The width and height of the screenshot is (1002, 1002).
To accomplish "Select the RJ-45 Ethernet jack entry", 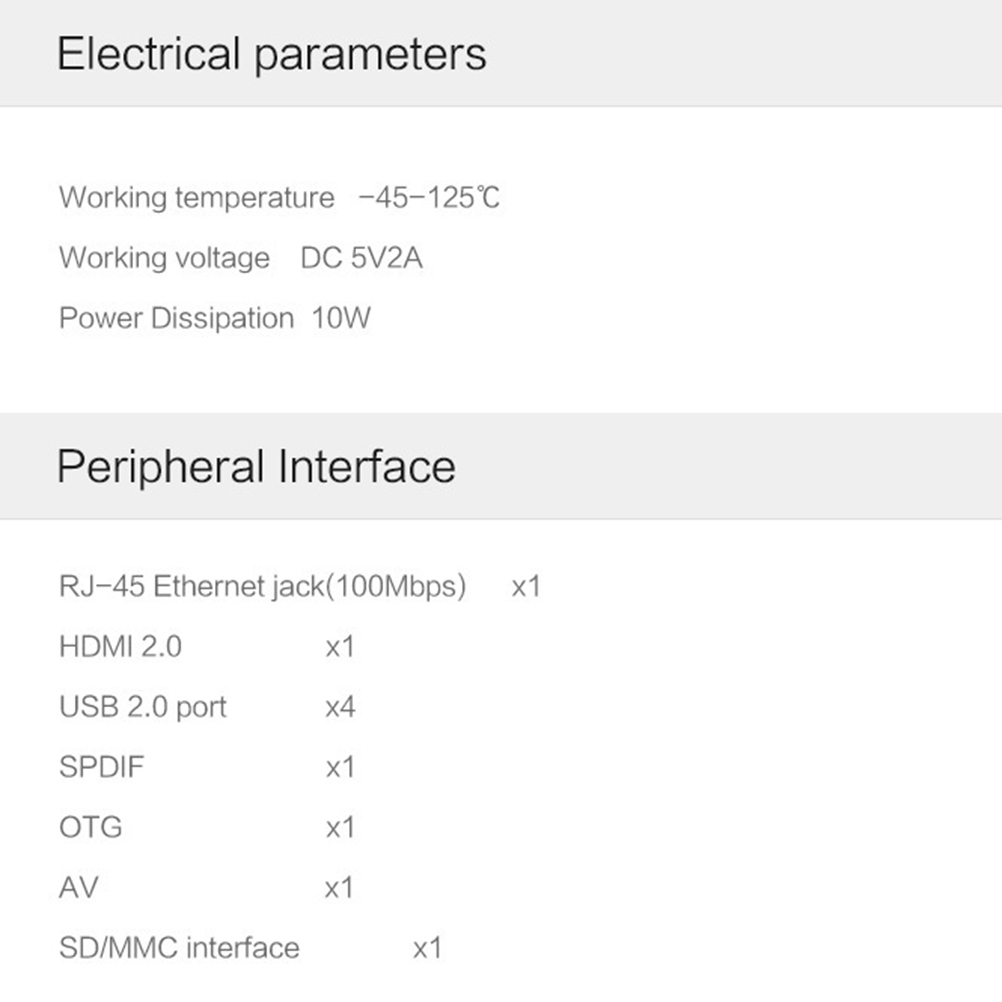I will [x=262, y=586].
